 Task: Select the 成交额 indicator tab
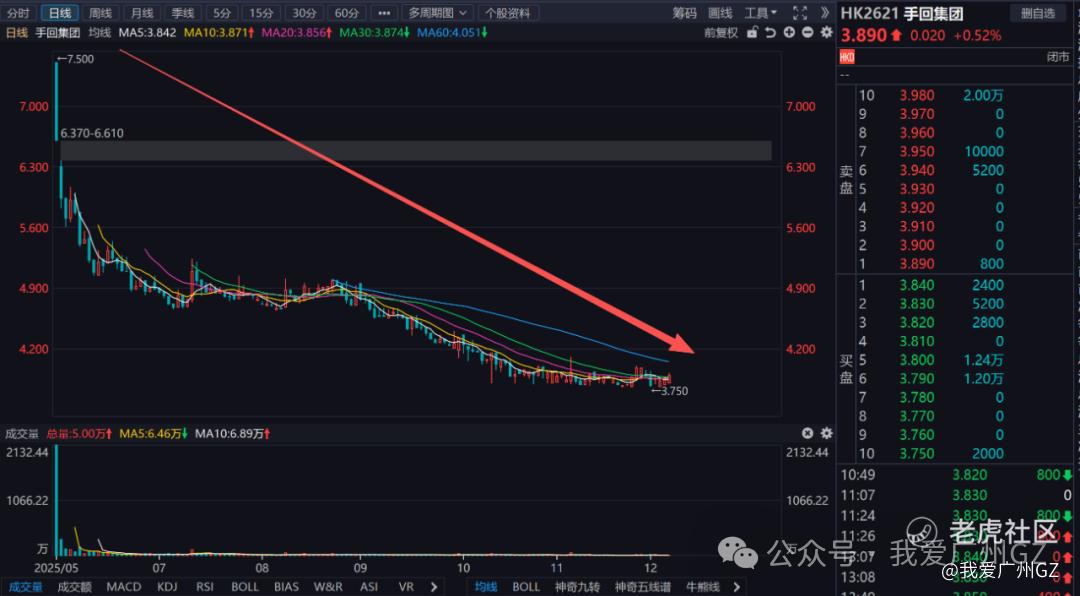pos(74,587)
